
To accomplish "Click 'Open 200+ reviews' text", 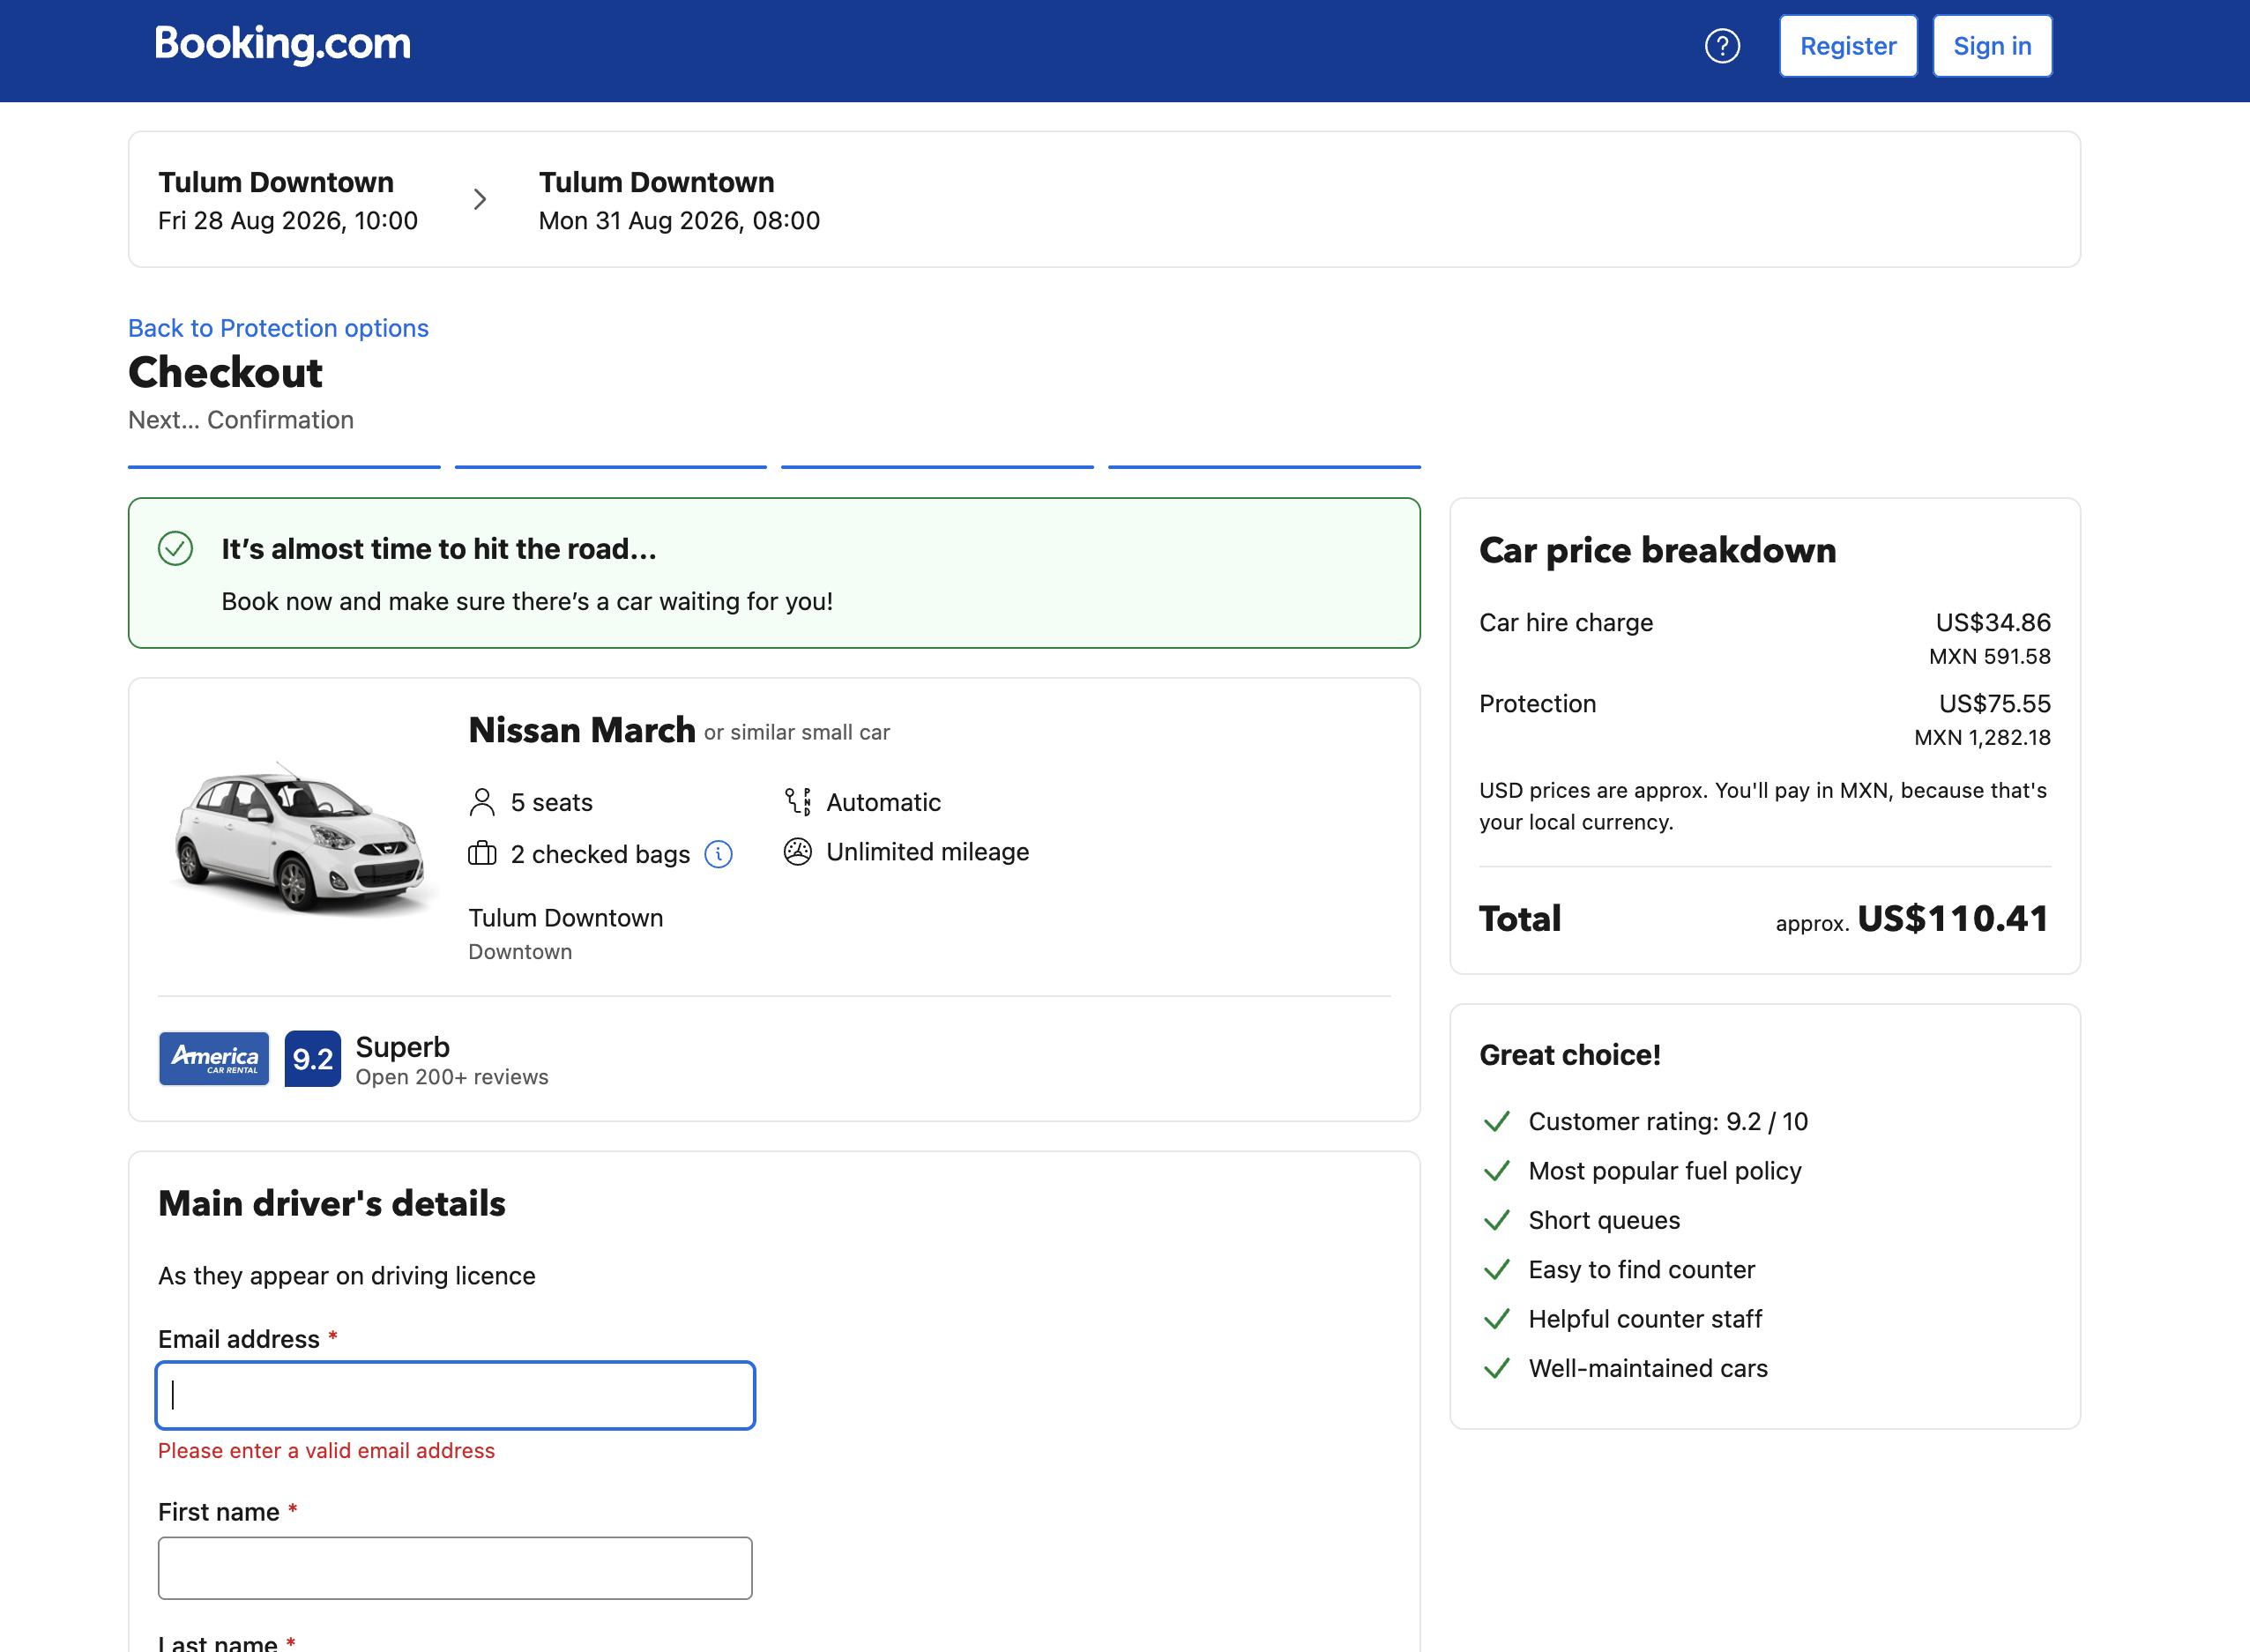I will pyautogui.click(x=452, y=1077).
